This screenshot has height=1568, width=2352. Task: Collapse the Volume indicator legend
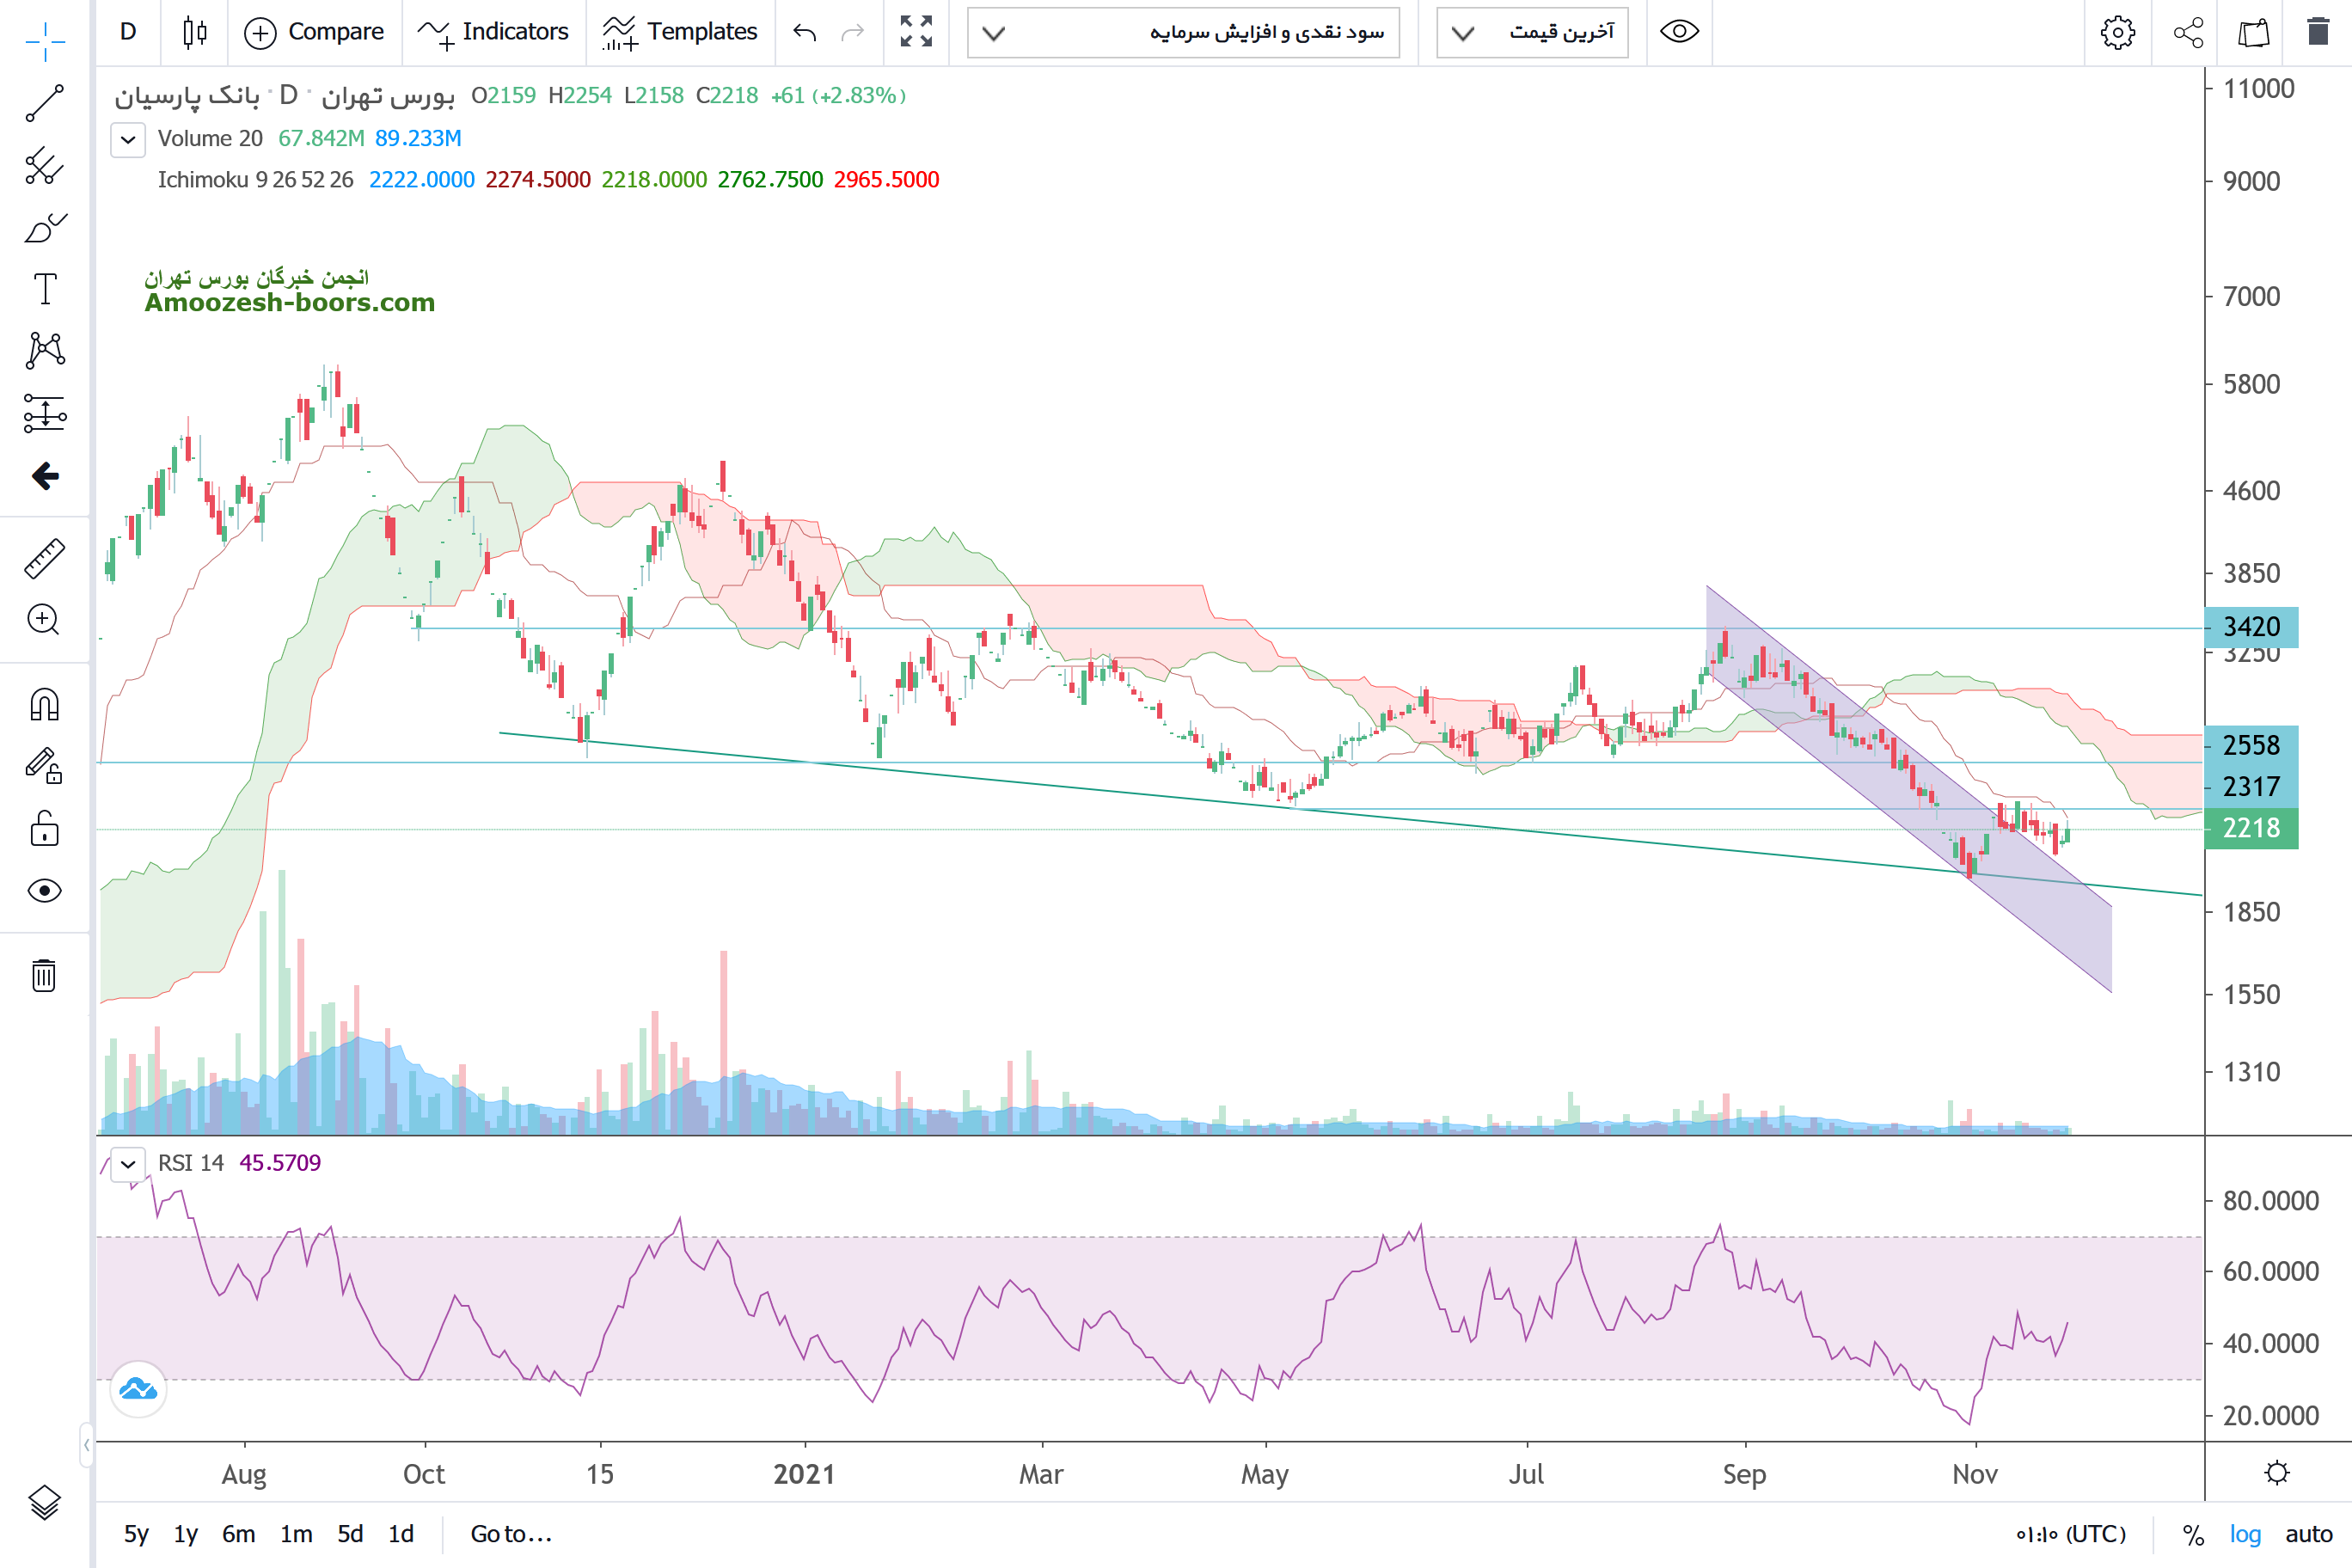pos(128,139)
